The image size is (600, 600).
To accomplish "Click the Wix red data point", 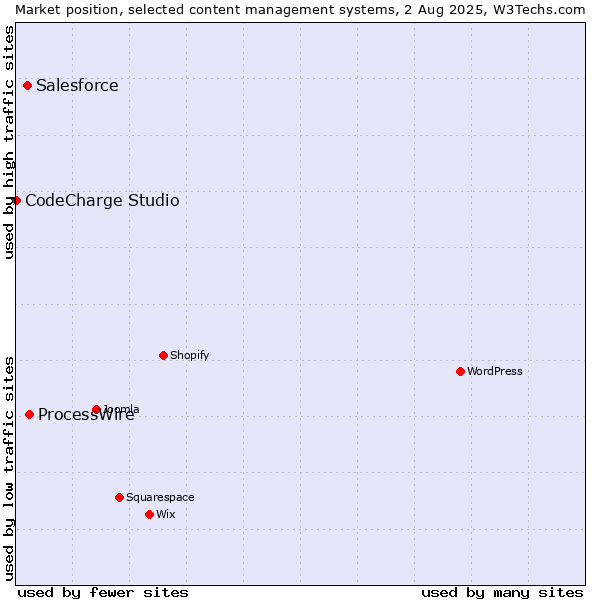I will click(x=150, y=515).
